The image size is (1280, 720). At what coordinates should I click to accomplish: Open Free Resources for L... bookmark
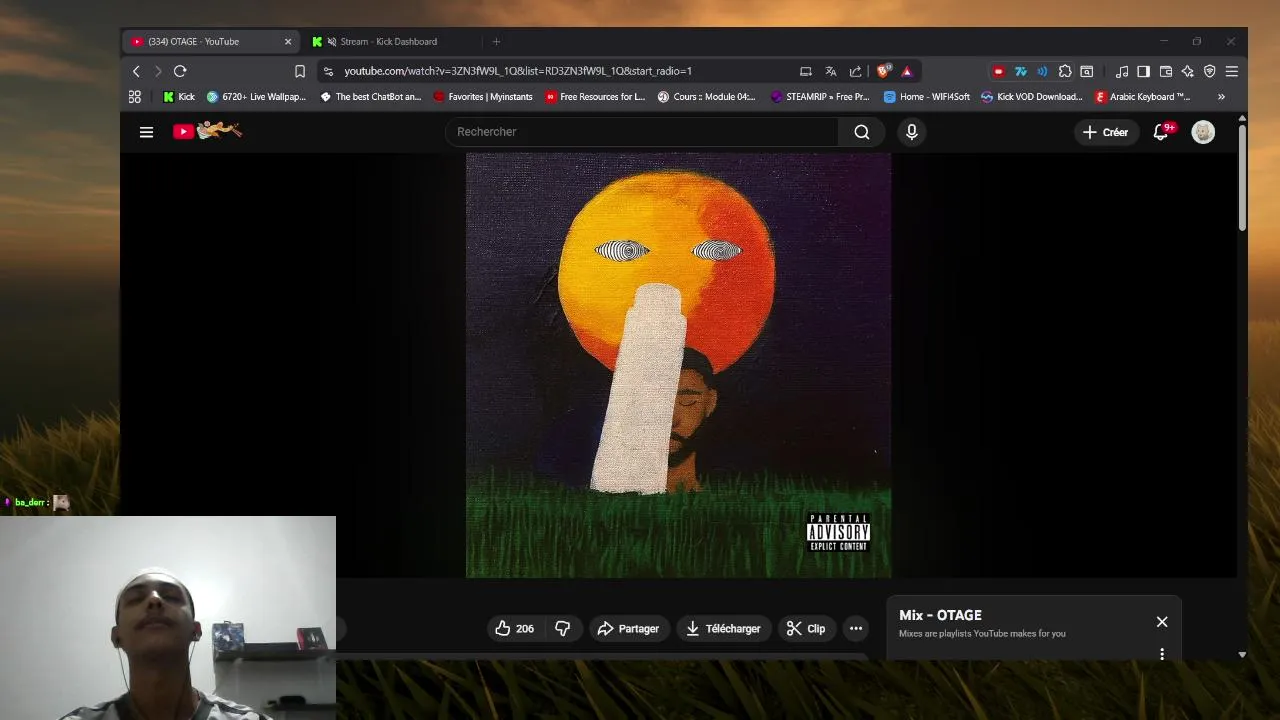596,97
